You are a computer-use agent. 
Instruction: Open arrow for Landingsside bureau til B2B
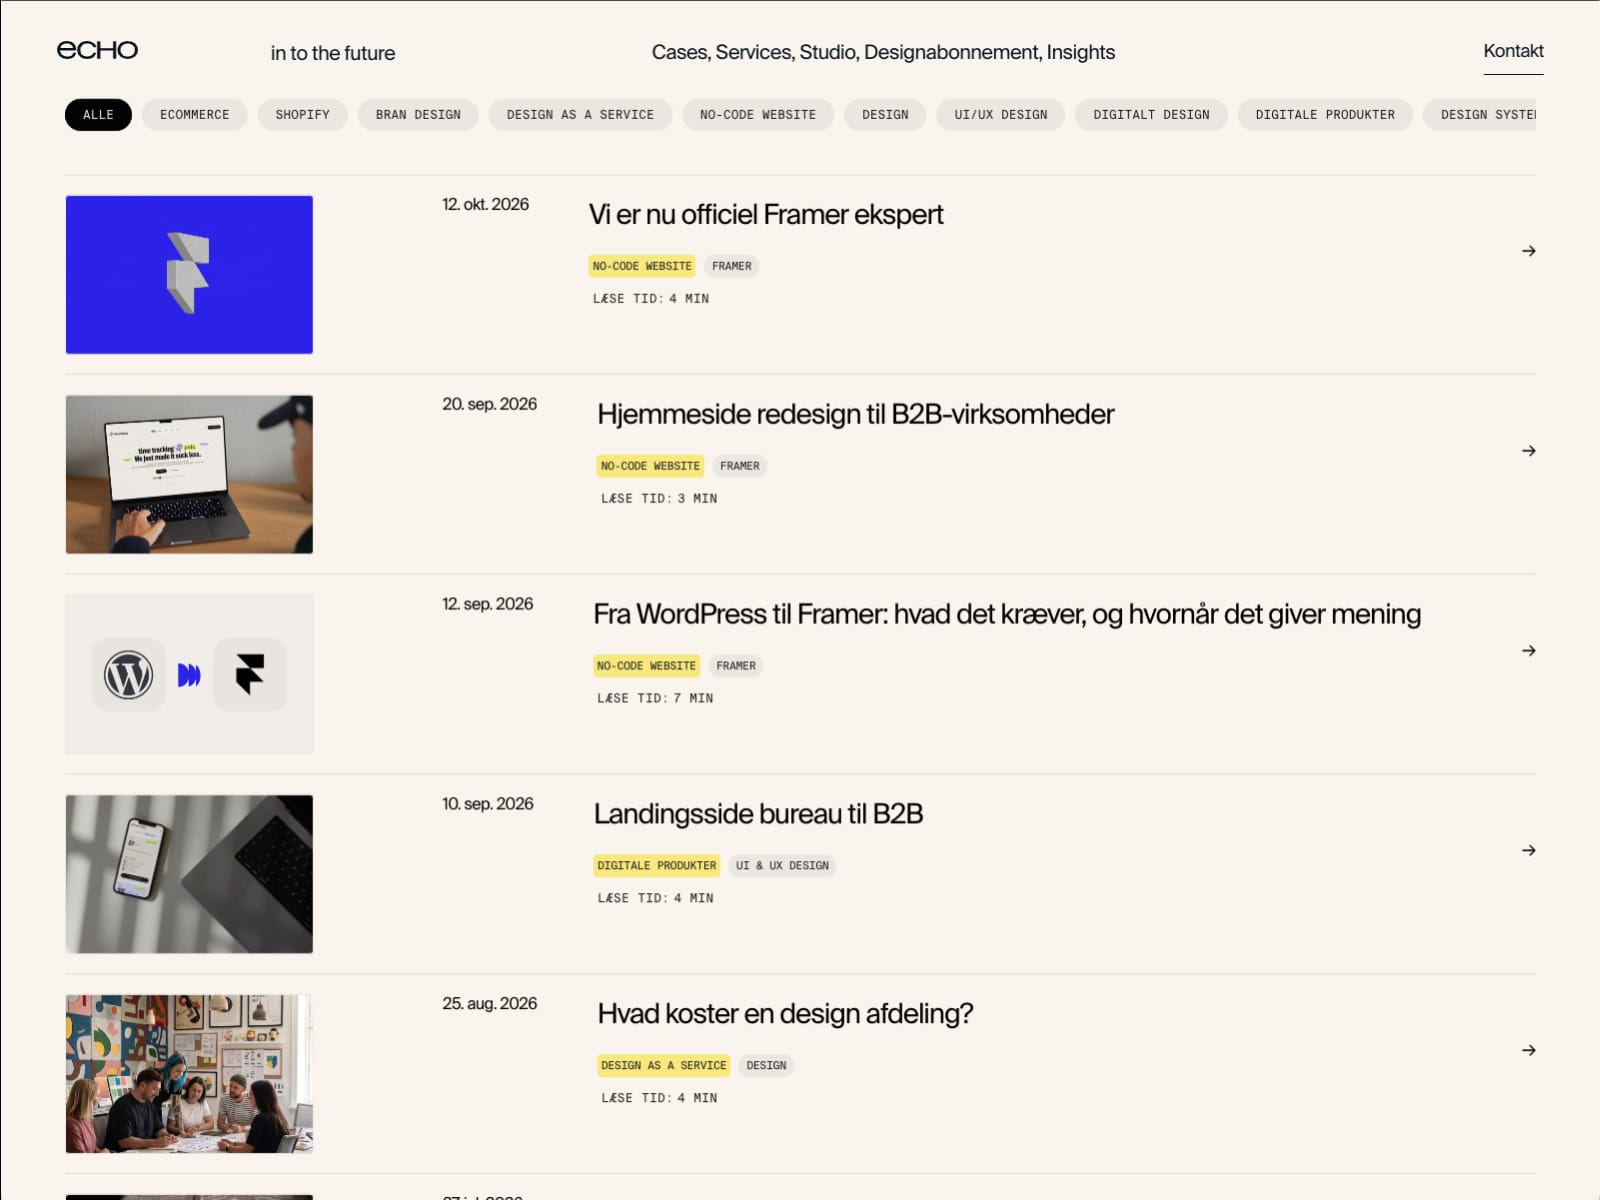[1528, 851]
